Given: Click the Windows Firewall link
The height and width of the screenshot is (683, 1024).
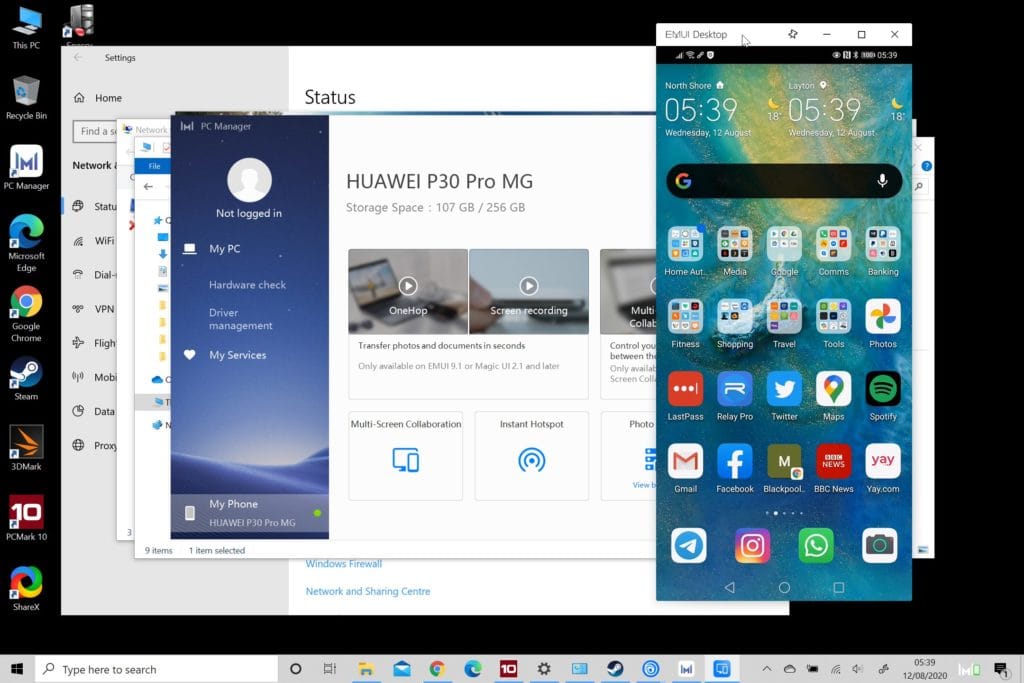Looking at the screenshot, I should [x=343, y=564].
